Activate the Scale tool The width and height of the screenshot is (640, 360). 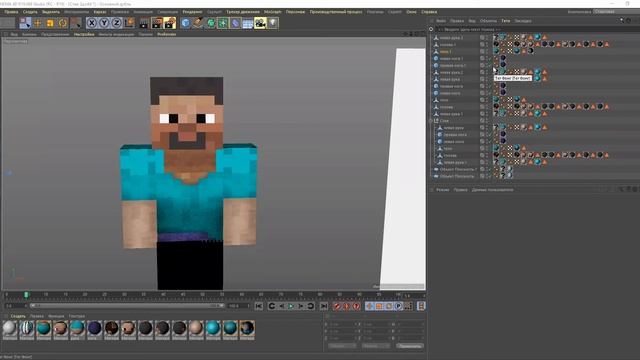[x=50, y=23]
